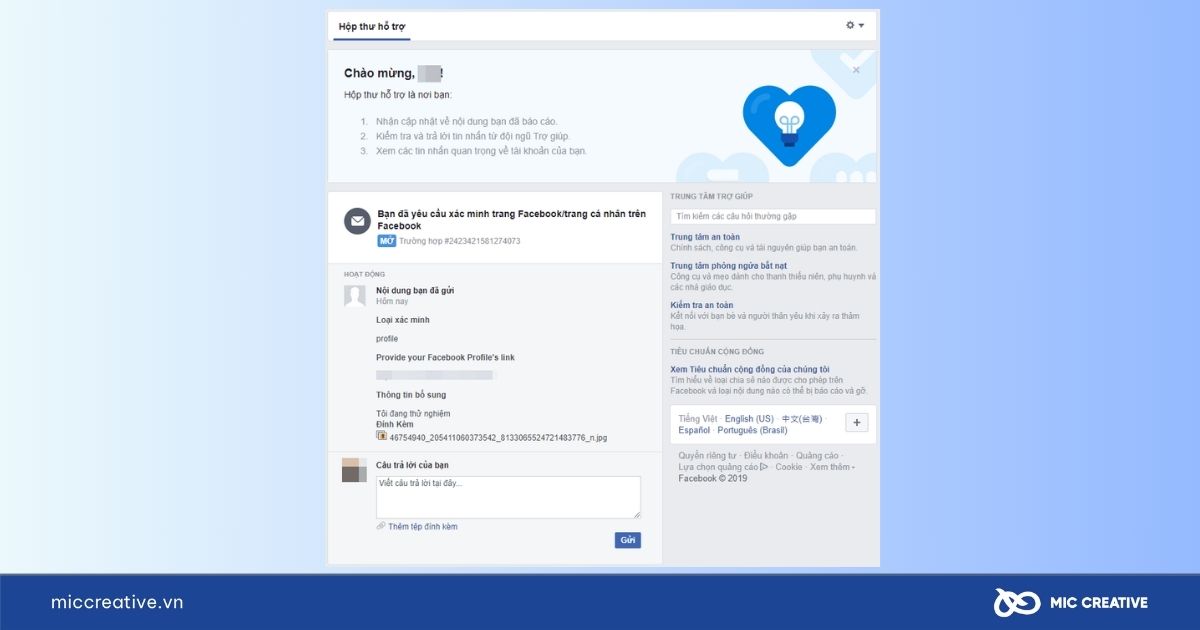
Task: Click the MỞ status badge
Action: pos(386,241)
